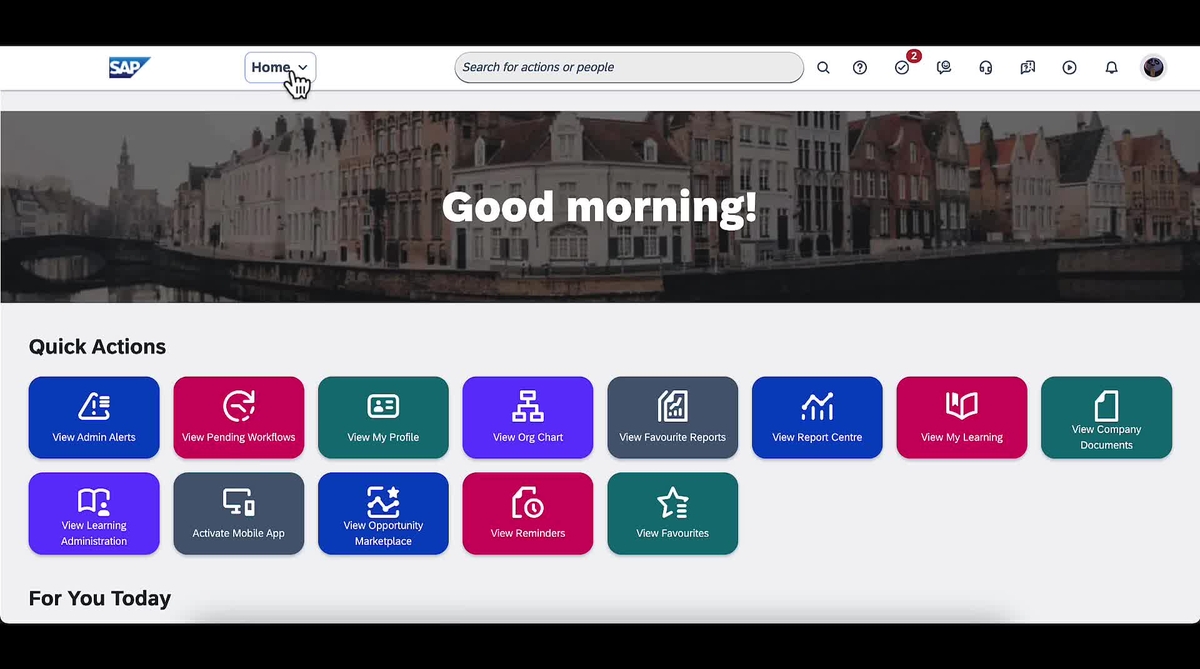Open View Report Centre tile

pos(817,418)
